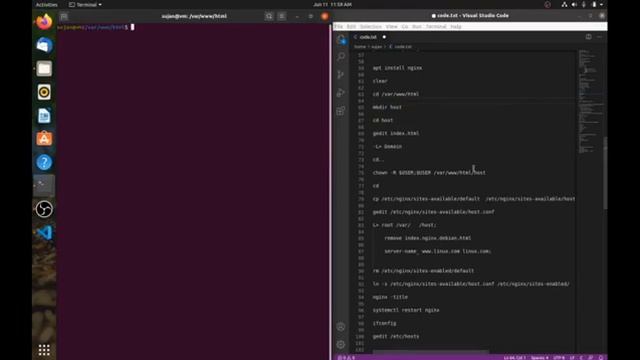Click the line 'systemctl restart nginx'
This screenshot has width=640, height=360.
click(406, 310)
